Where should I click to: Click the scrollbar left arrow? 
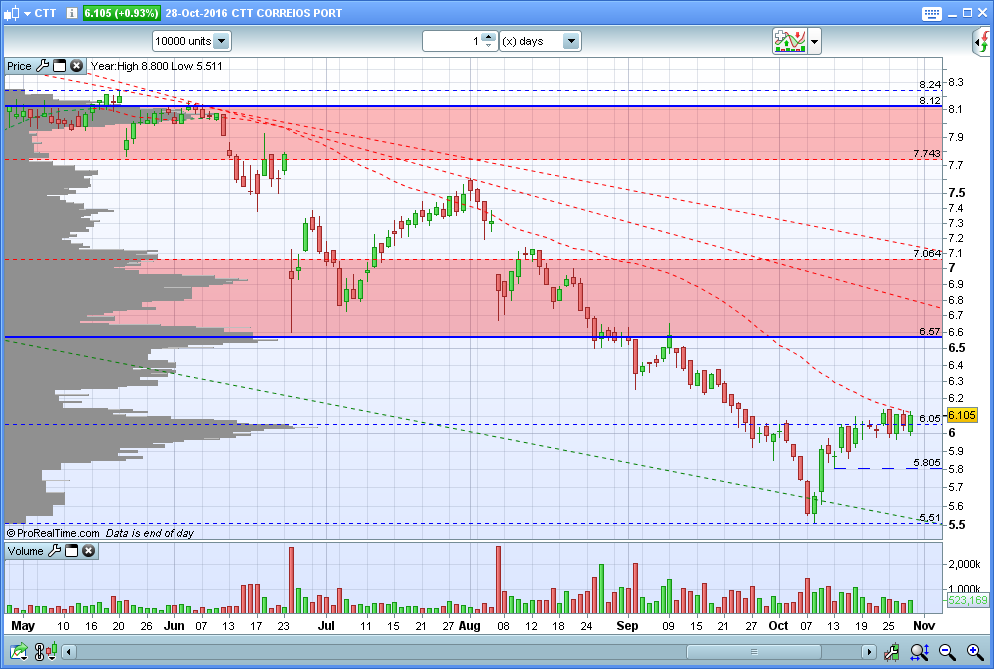(x=68, y=652)
